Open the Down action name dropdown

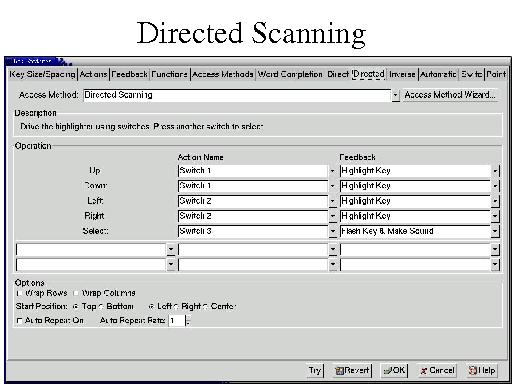(x=332, y=186)
